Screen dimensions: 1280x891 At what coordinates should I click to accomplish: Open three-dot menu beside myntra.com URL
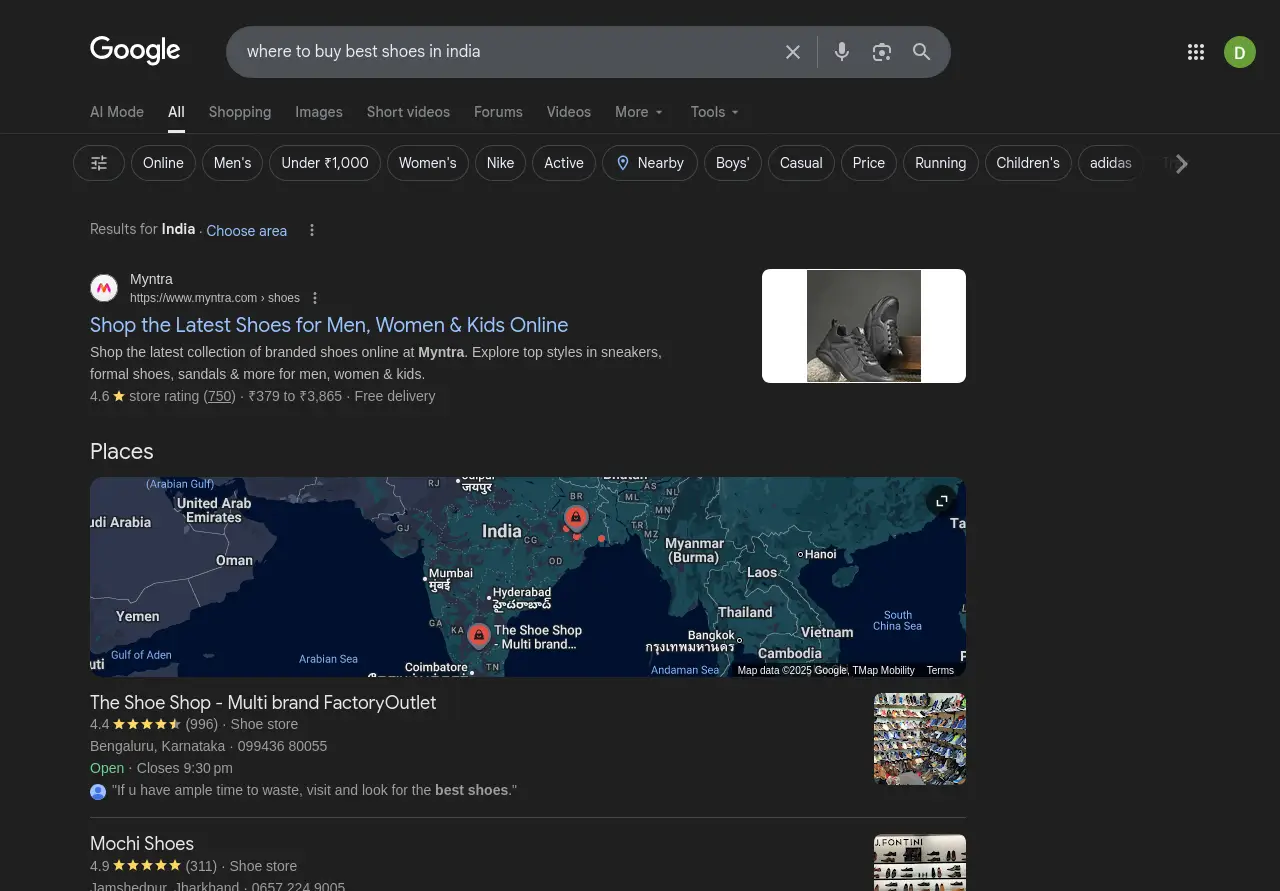pyautogui.click(x=315, y=298)
